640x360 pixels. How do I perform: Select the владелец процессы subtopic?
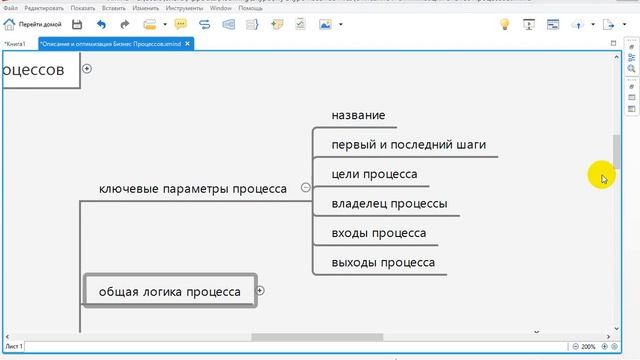coord(389,204)
